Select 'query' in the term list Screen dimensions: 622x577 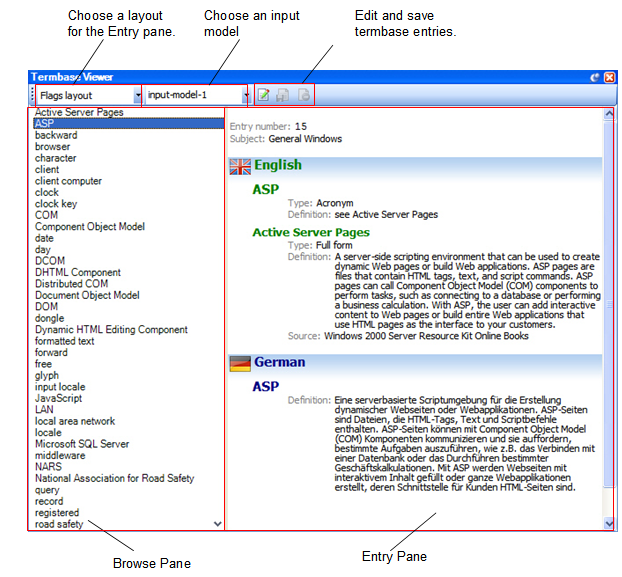47,490
